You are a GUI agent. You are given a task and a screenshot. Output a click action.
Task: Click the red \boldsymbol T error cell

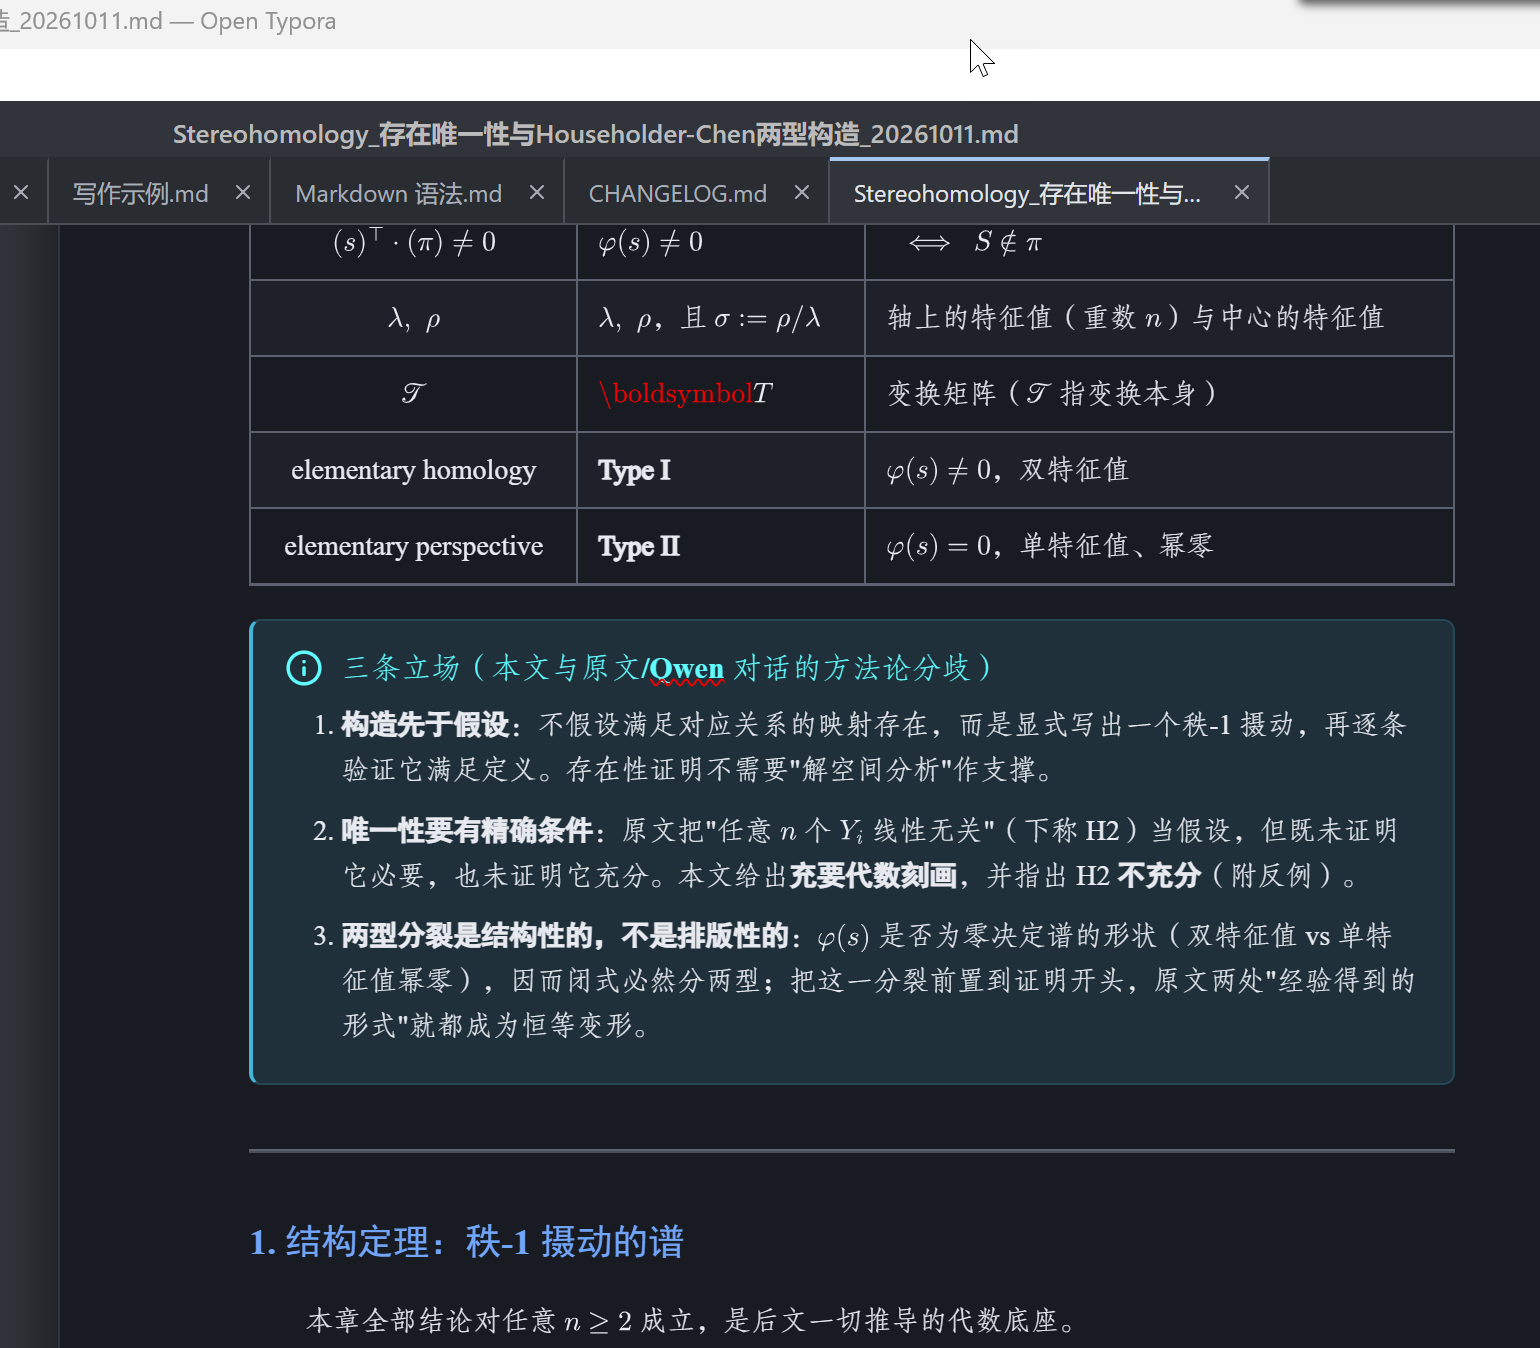tap(720, 394)
